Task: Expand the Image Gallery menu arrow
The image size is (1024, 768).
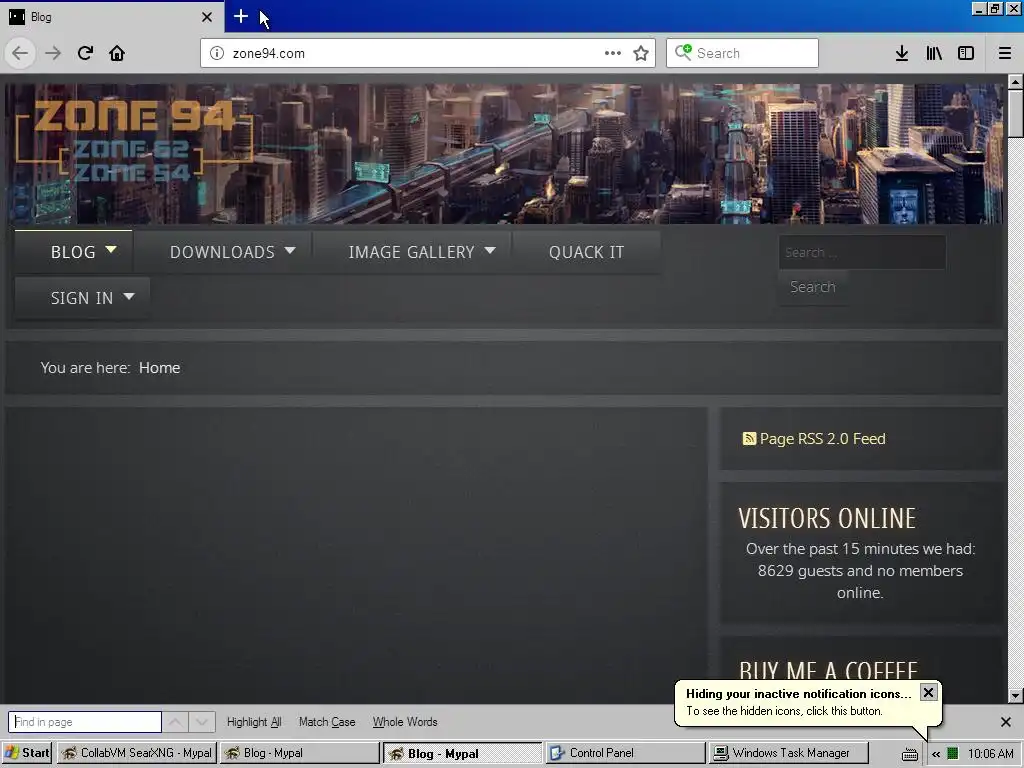Action: (490, 250)
